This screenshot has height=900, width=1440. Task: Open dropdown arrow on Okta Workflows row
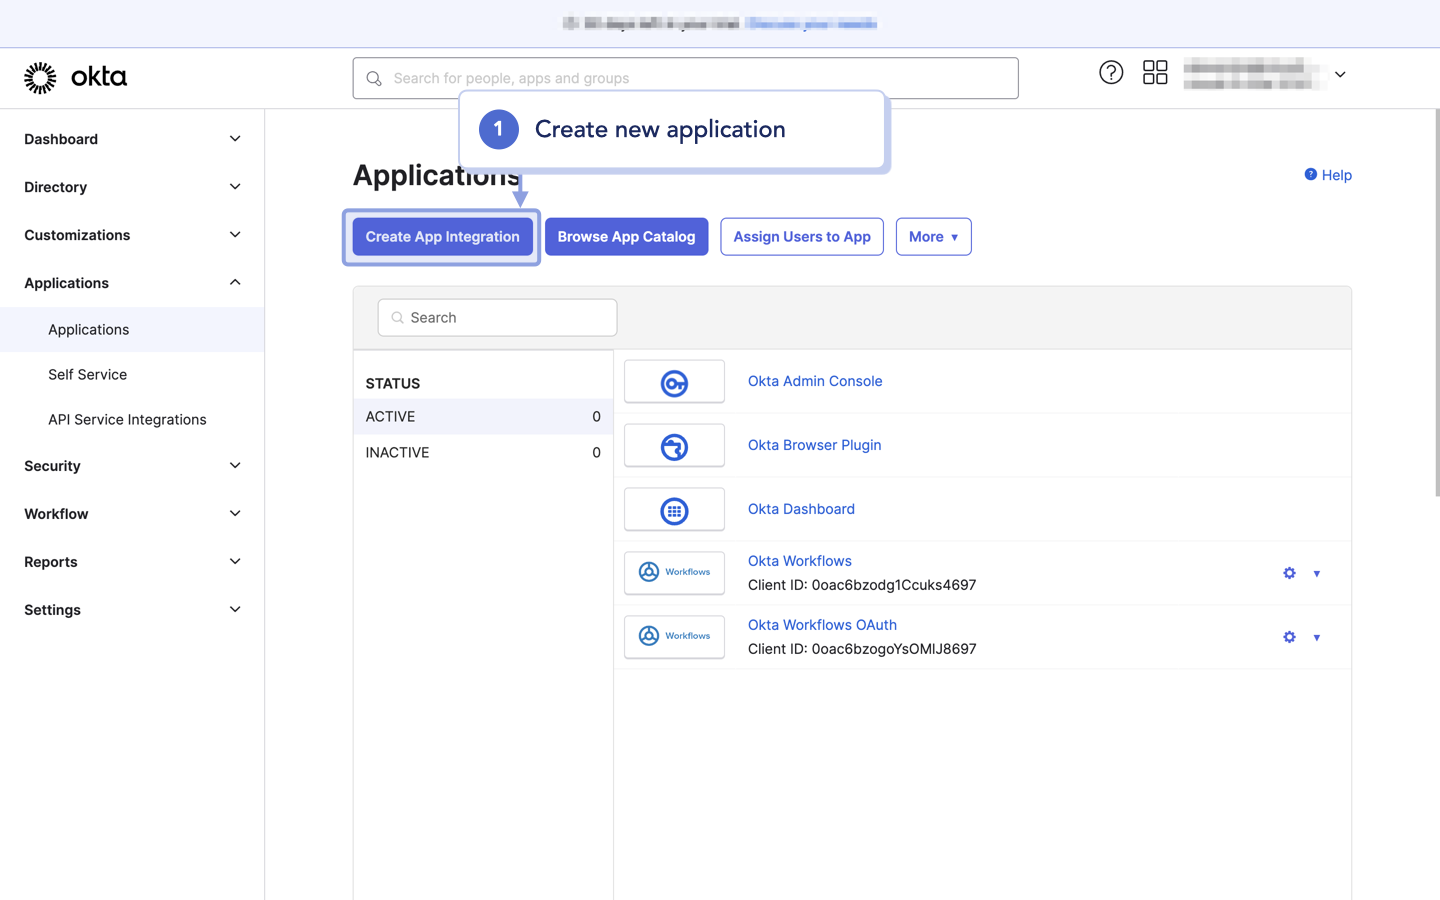tap(1317, 573)
